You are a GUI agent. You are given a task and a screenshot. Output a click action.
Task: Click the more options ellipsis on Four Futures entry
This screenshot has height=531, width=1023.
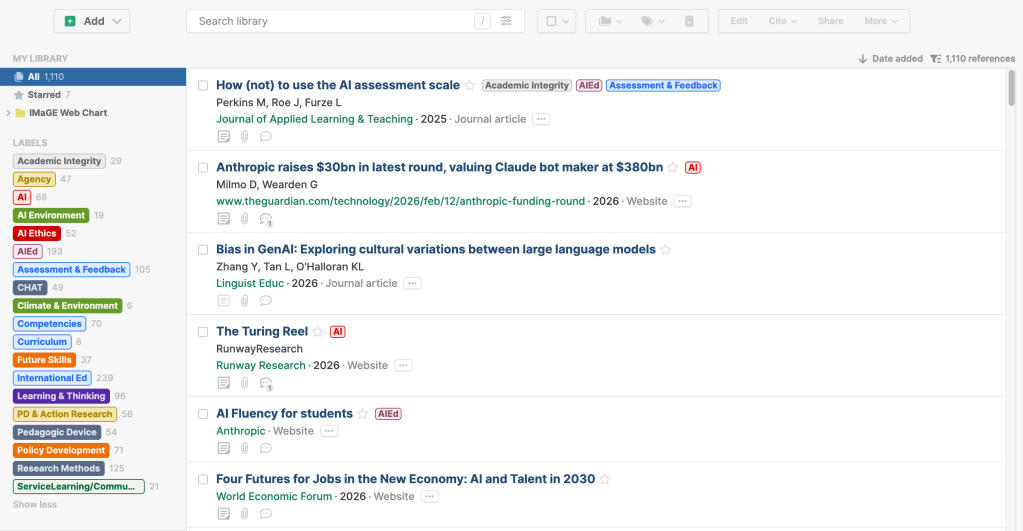(430, 496)
